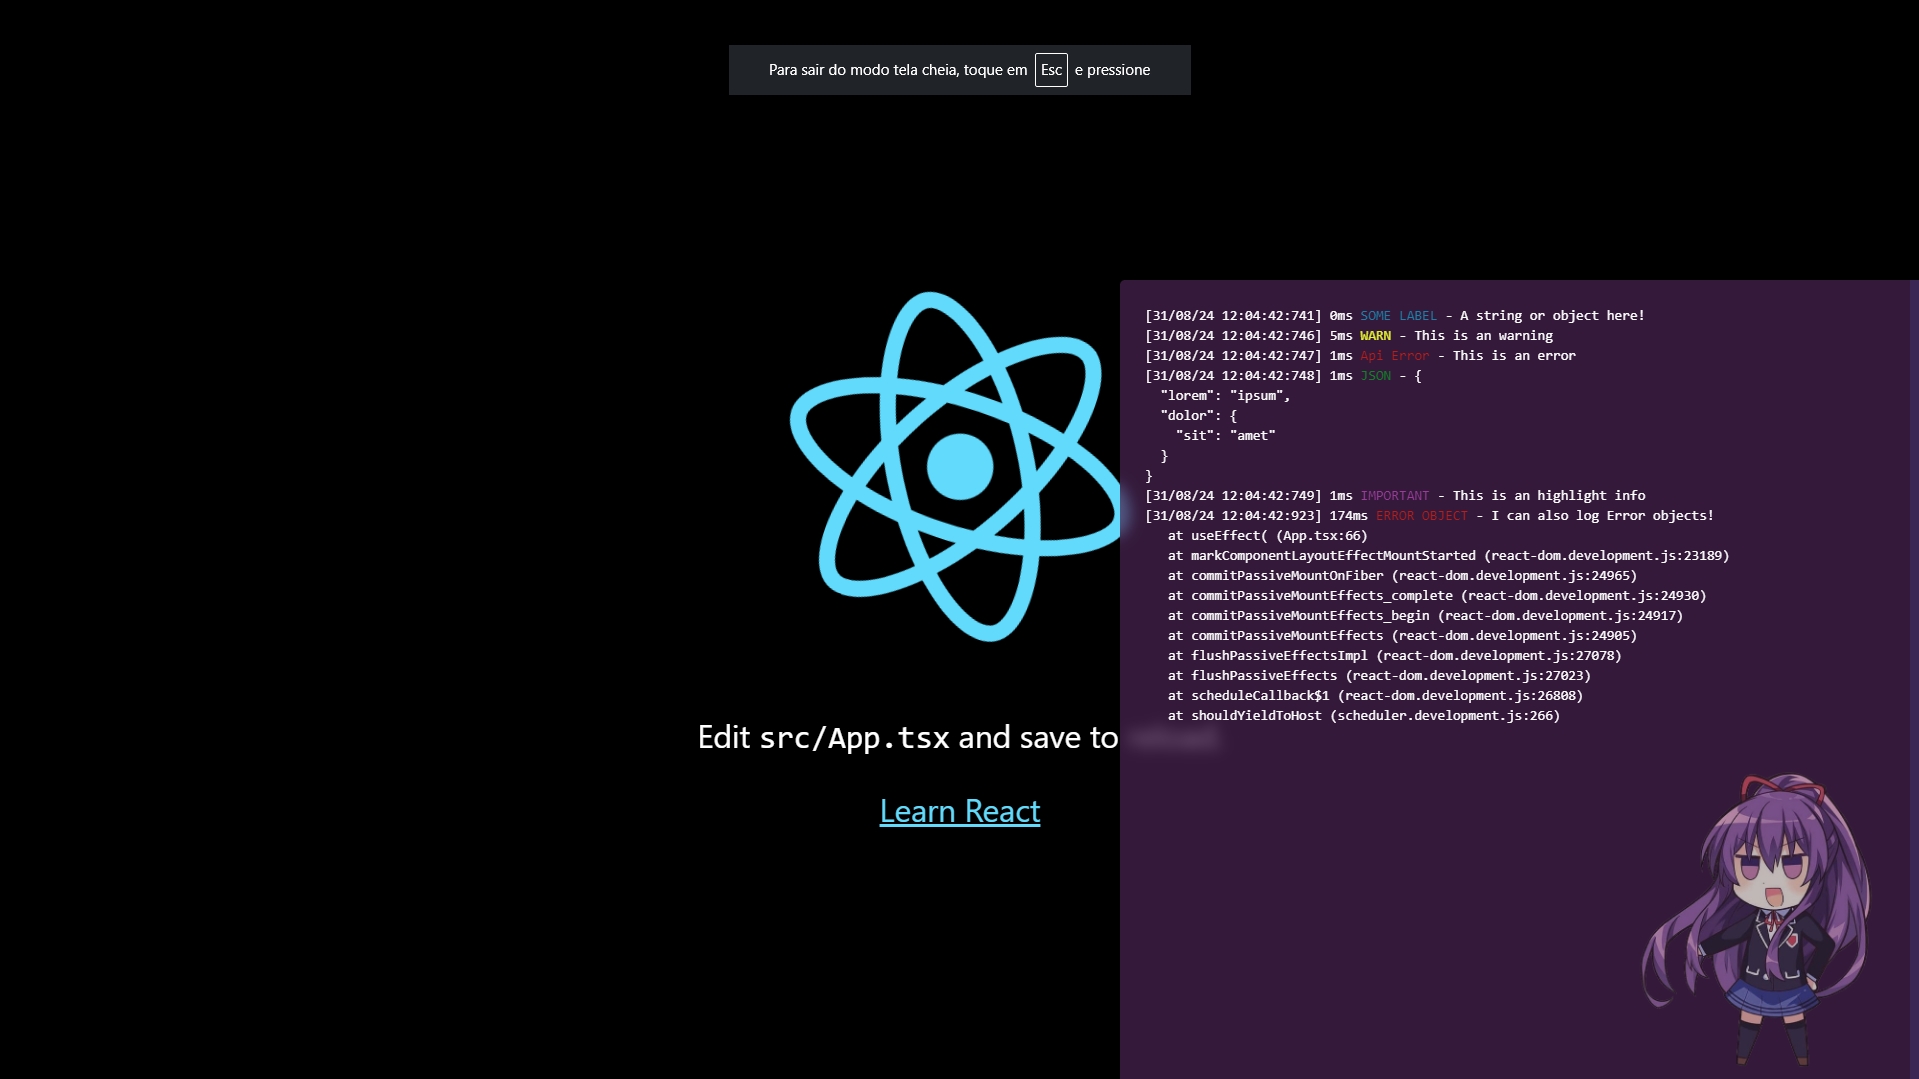Select the purple IMPORTANT log tag
Image resolution: width=1919 pixels, height=1079 pixels.
pyautogui.click(x=1394, y=496)
